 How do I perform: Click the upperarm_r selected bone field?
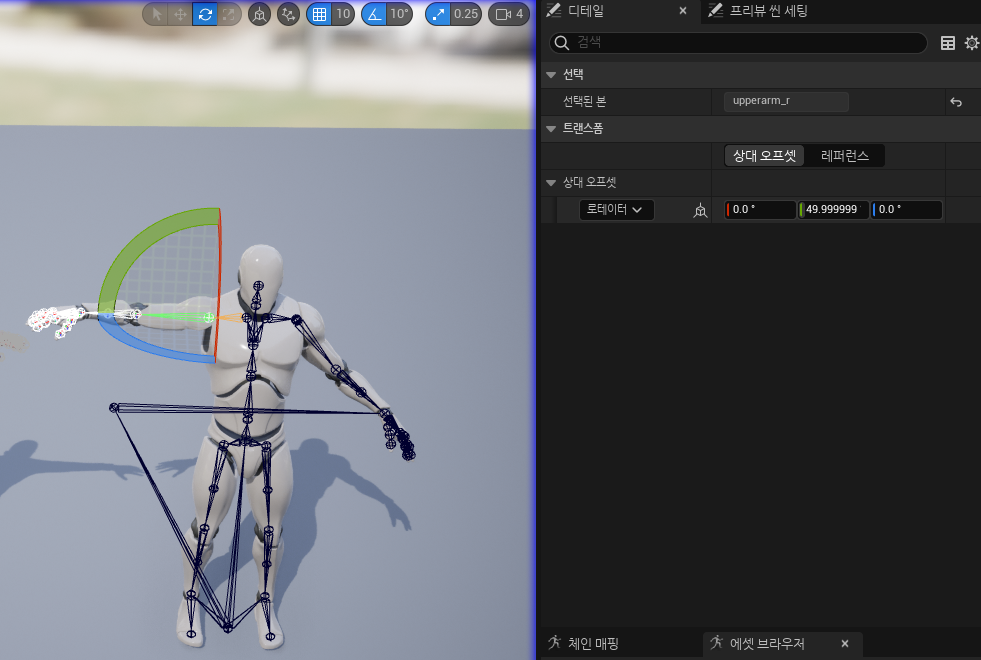786,101
